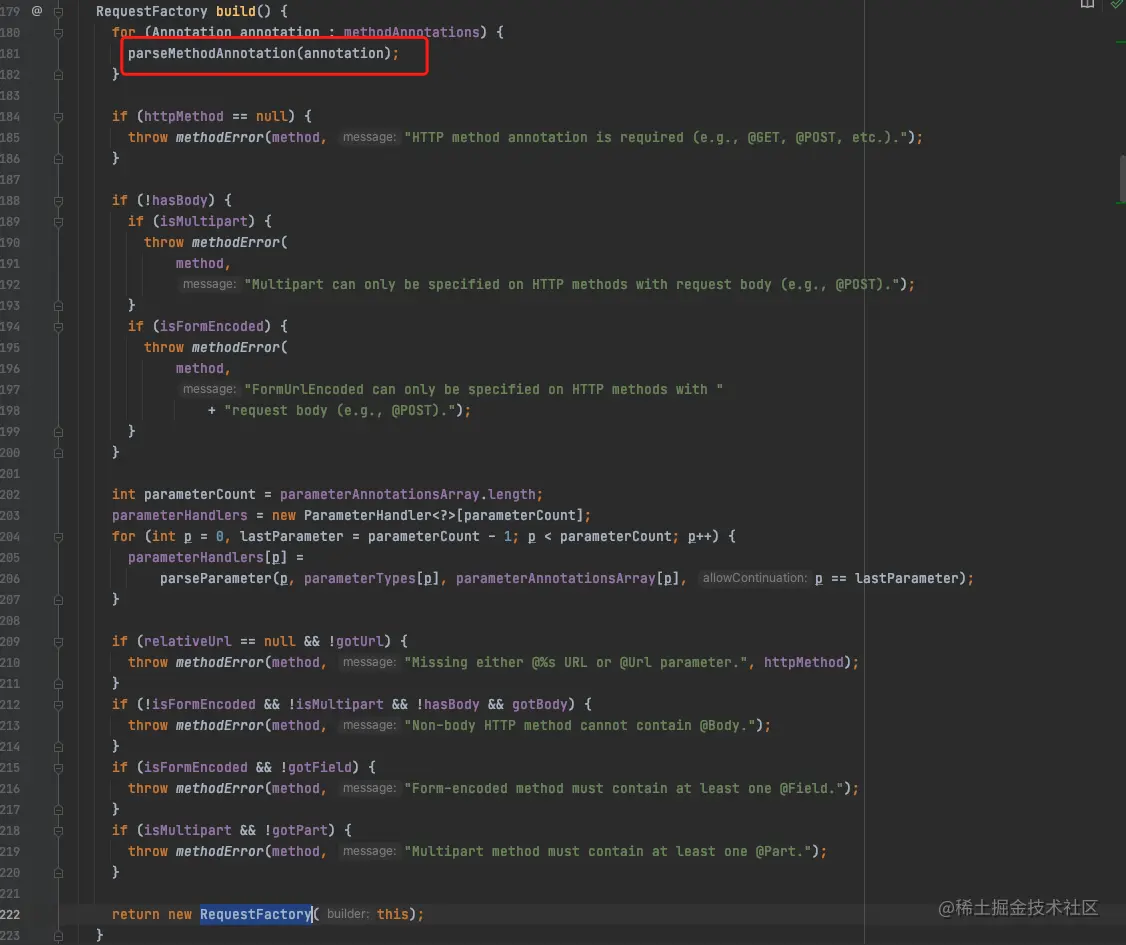This screenshot has height=945, width=1126.
Task: Click the fold end marker on line 200
Action: point(58,452)
